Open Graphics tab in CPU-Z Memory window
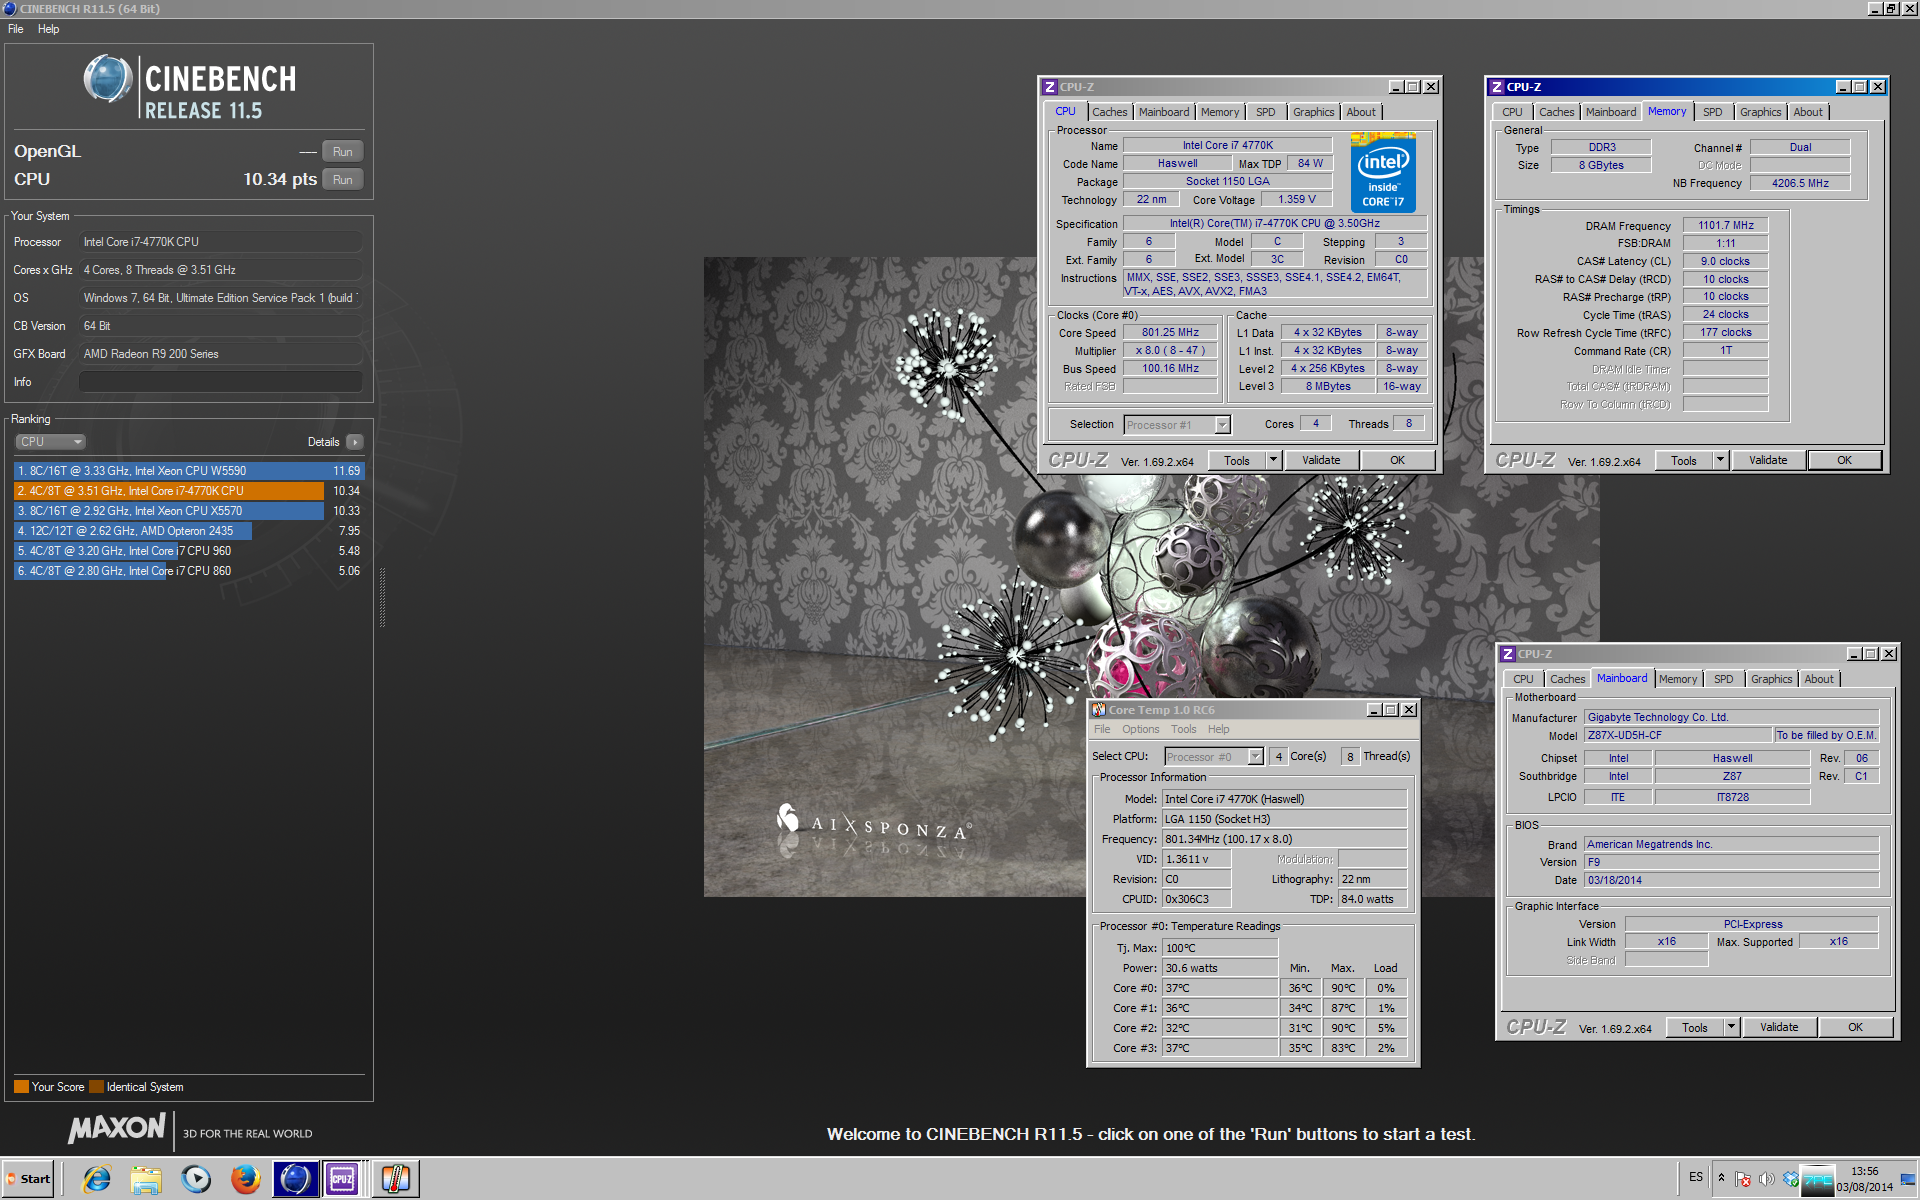Screen dimensions: 1920x1200 pyautogui.click(x=1760, y=112)
